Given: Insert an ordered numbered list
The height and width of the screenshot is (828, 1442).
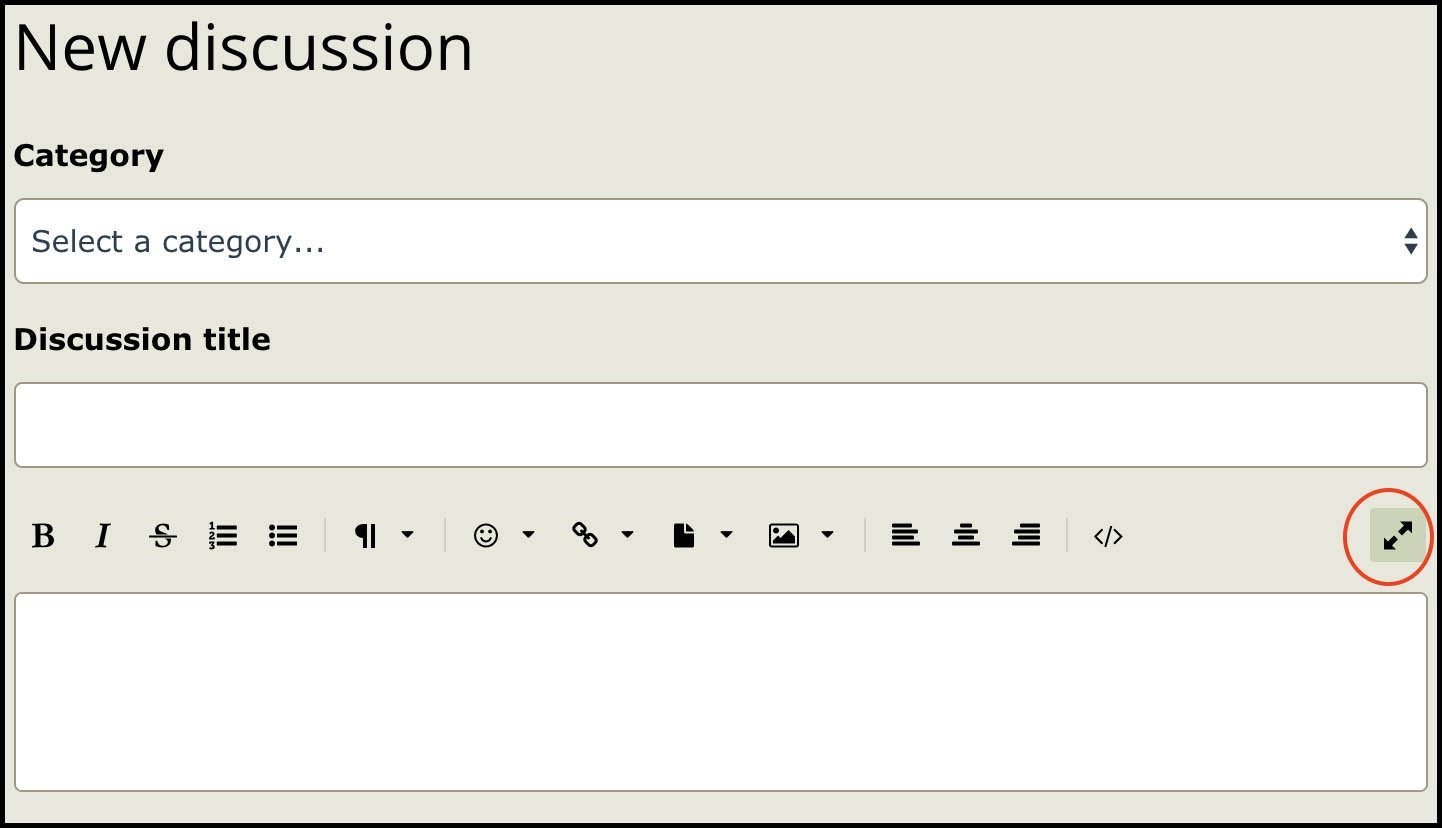Looking at the screenshot, I should [x=223, y=536].
